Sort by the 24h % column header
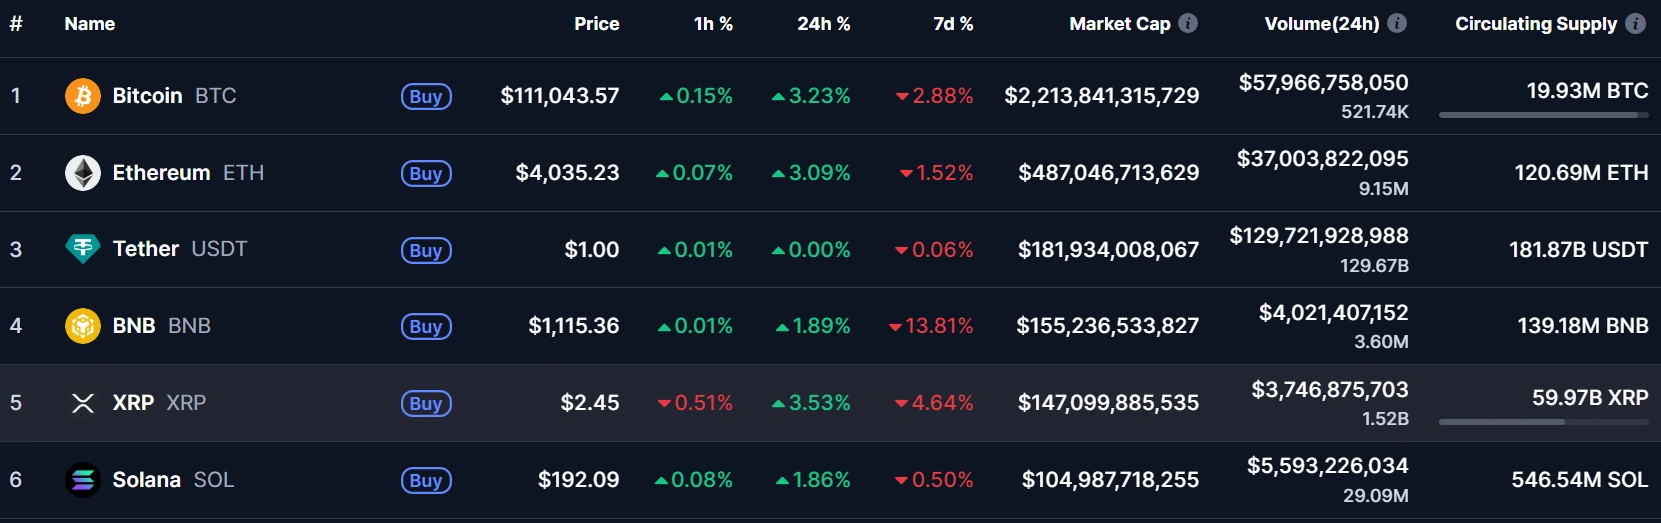This screenshot has height=523, width=1661. click(823, 24)
